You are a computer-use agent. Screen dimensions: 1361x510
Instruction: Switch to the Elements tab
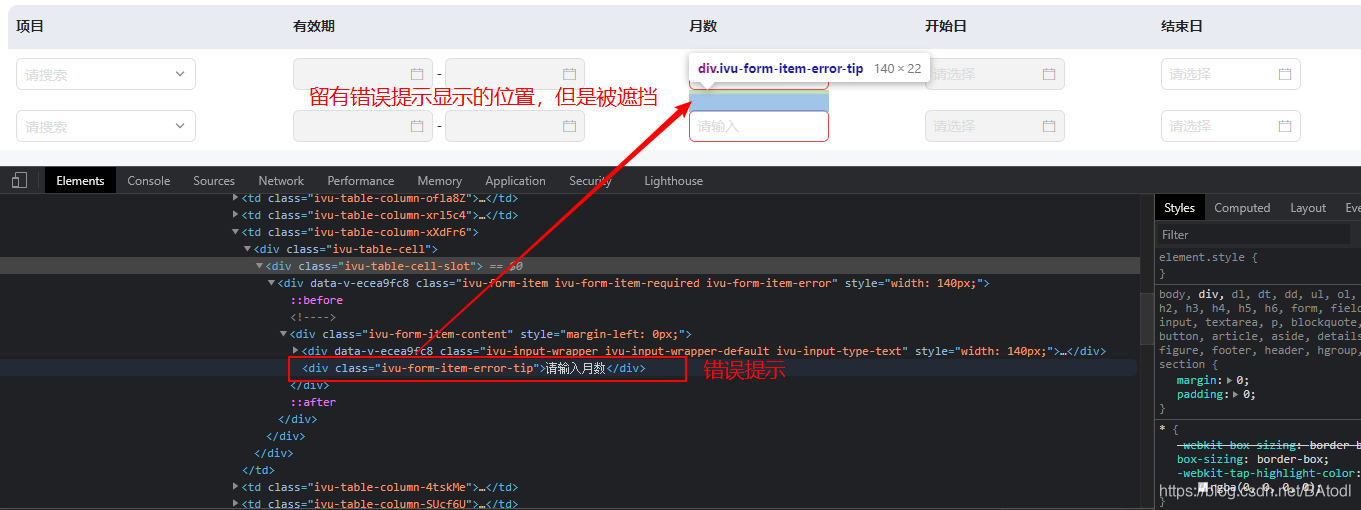coord(80,181)
